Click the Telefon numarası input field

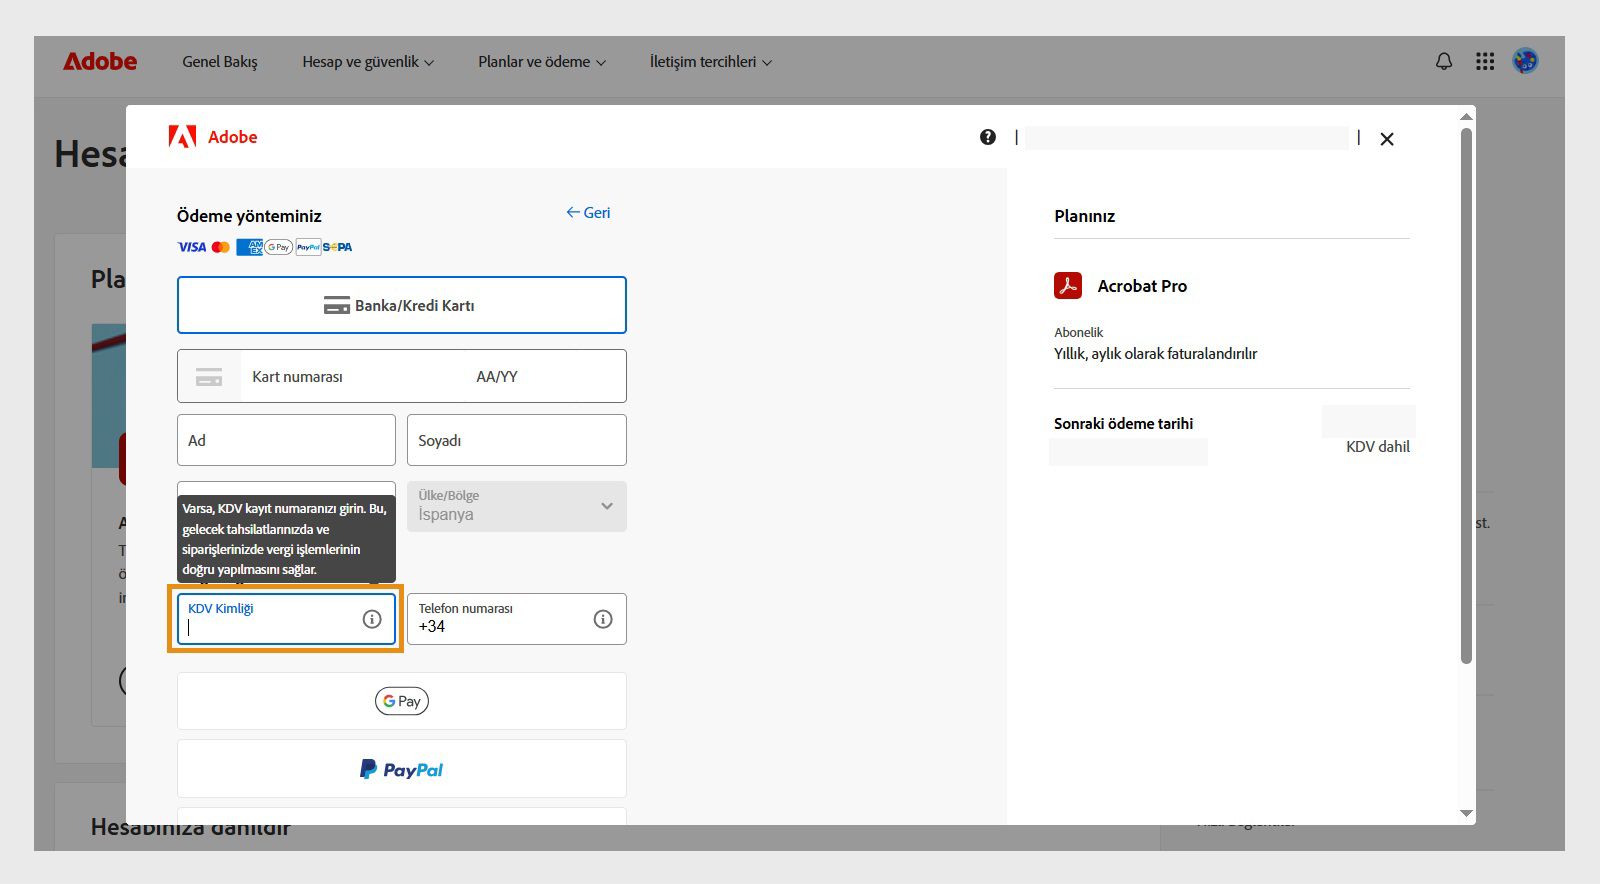point(517,619)
